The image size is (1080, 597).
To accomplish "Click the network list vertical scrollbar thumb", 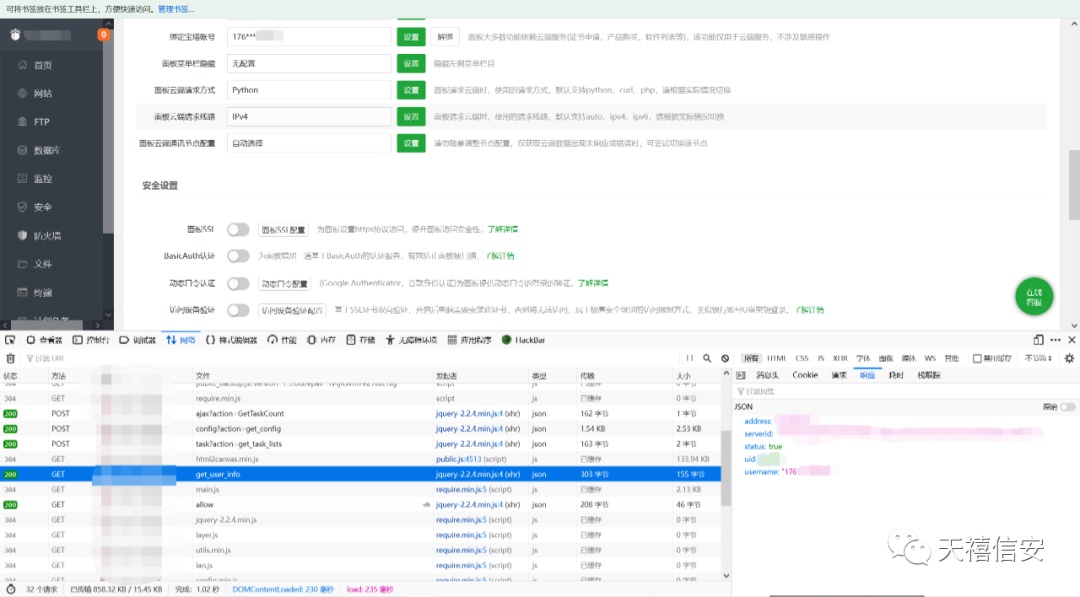I will 726,468.
